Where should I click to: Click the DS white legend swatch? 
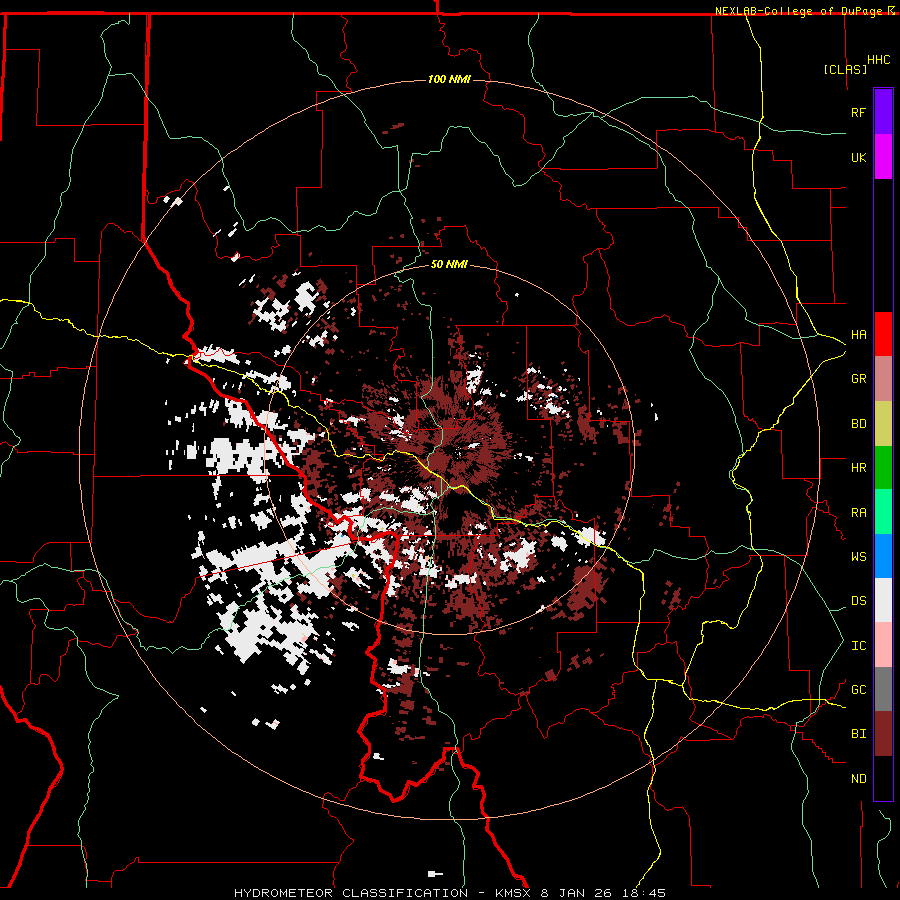pos(883,600)
